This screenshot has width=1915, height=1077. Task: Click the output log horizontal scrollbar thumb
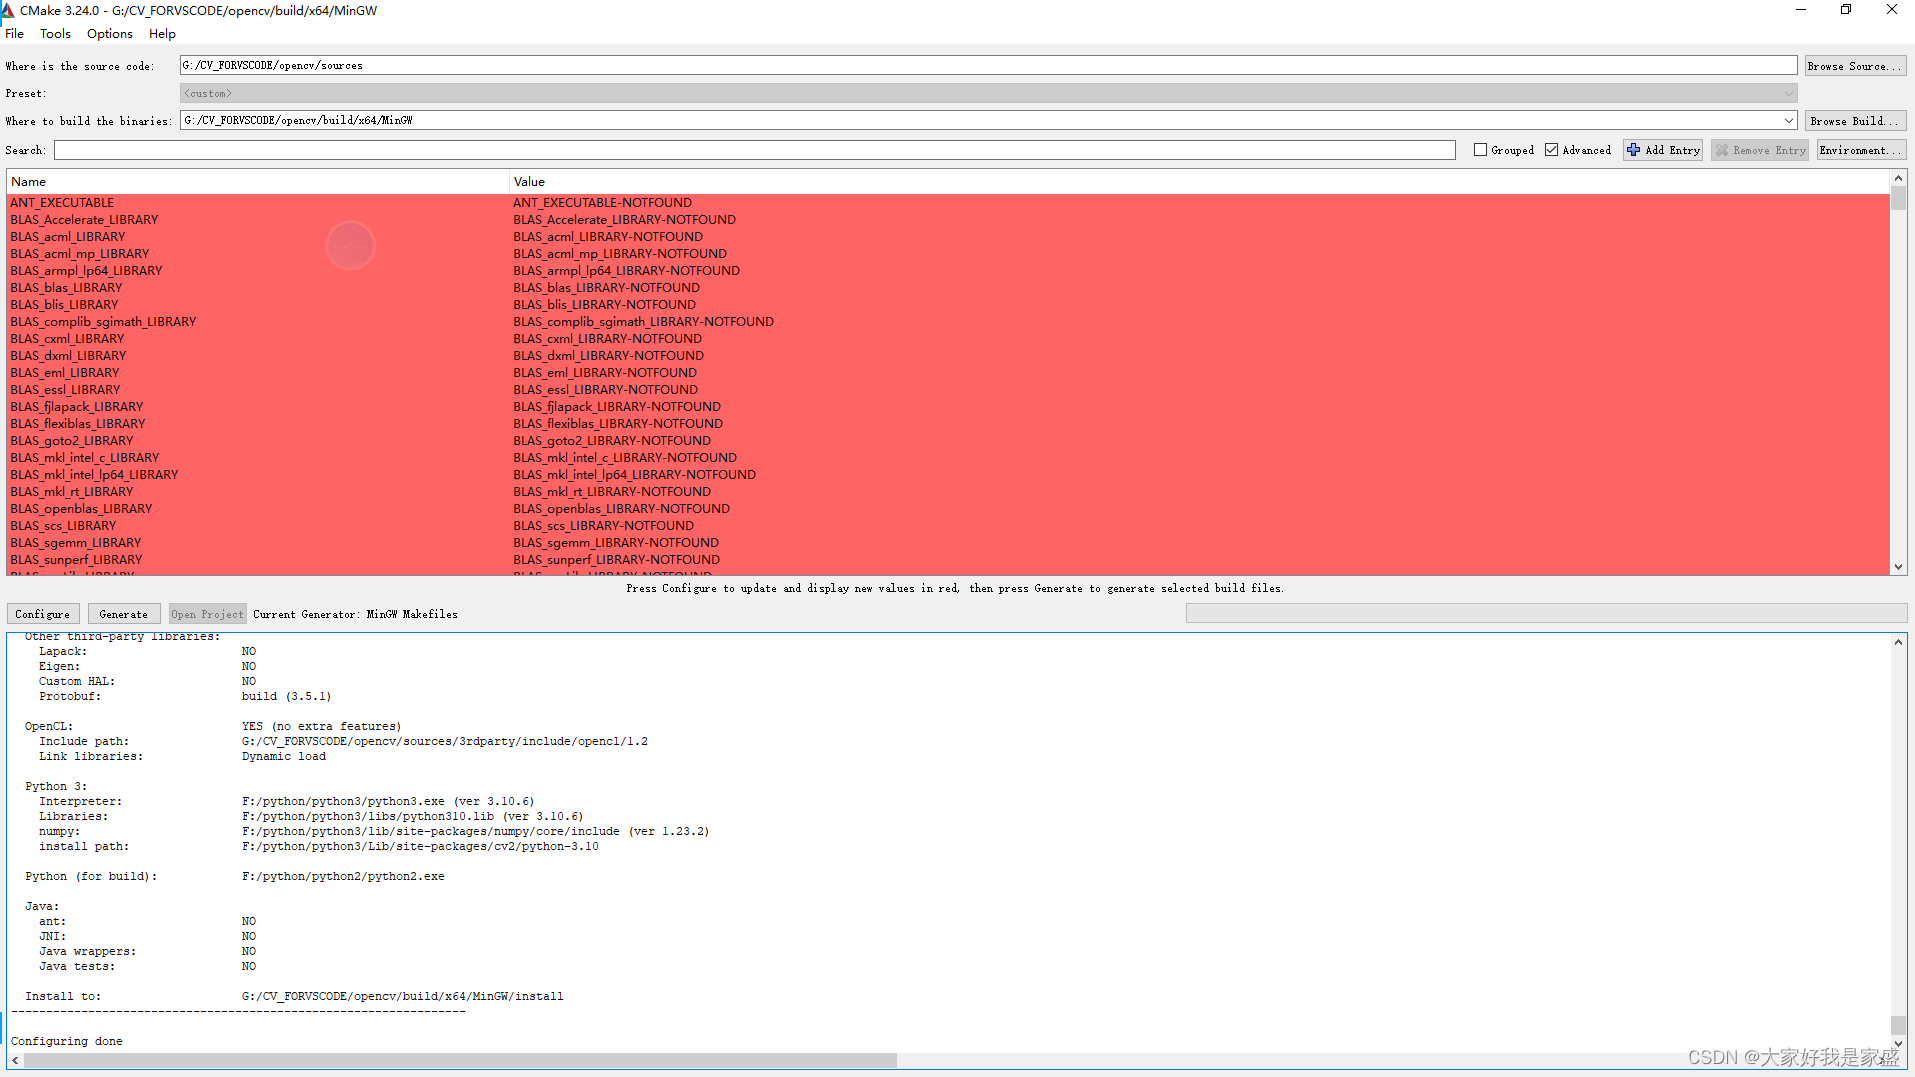[460, 1060]
